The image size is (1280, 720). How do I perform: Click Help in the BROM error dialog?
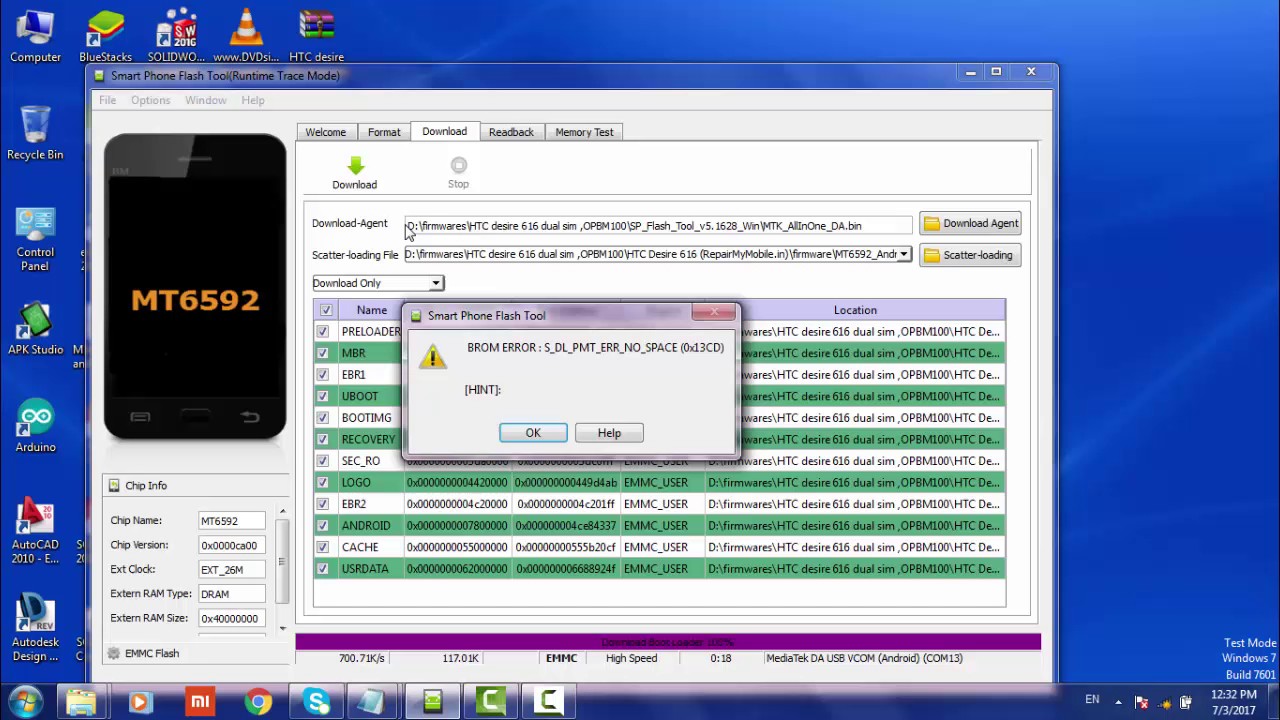click(609, 433)
